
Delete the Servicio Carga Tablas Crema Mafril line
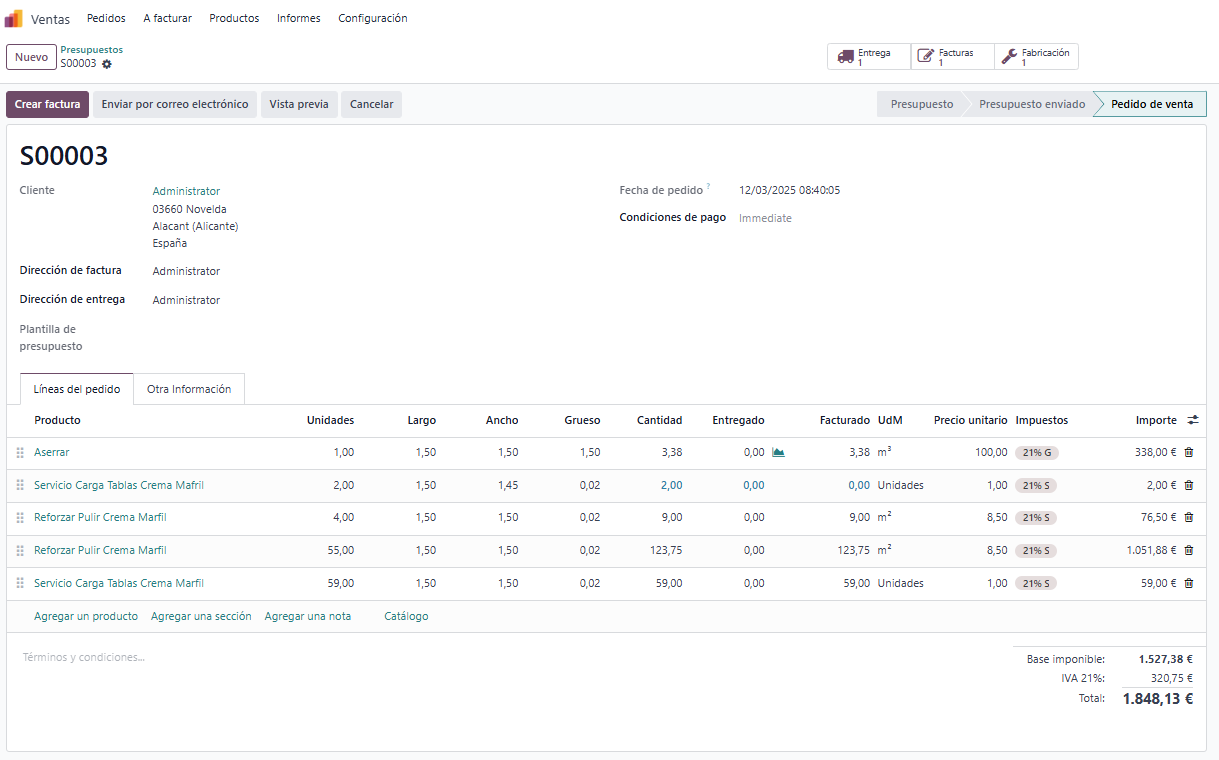tap(1189, 485)
